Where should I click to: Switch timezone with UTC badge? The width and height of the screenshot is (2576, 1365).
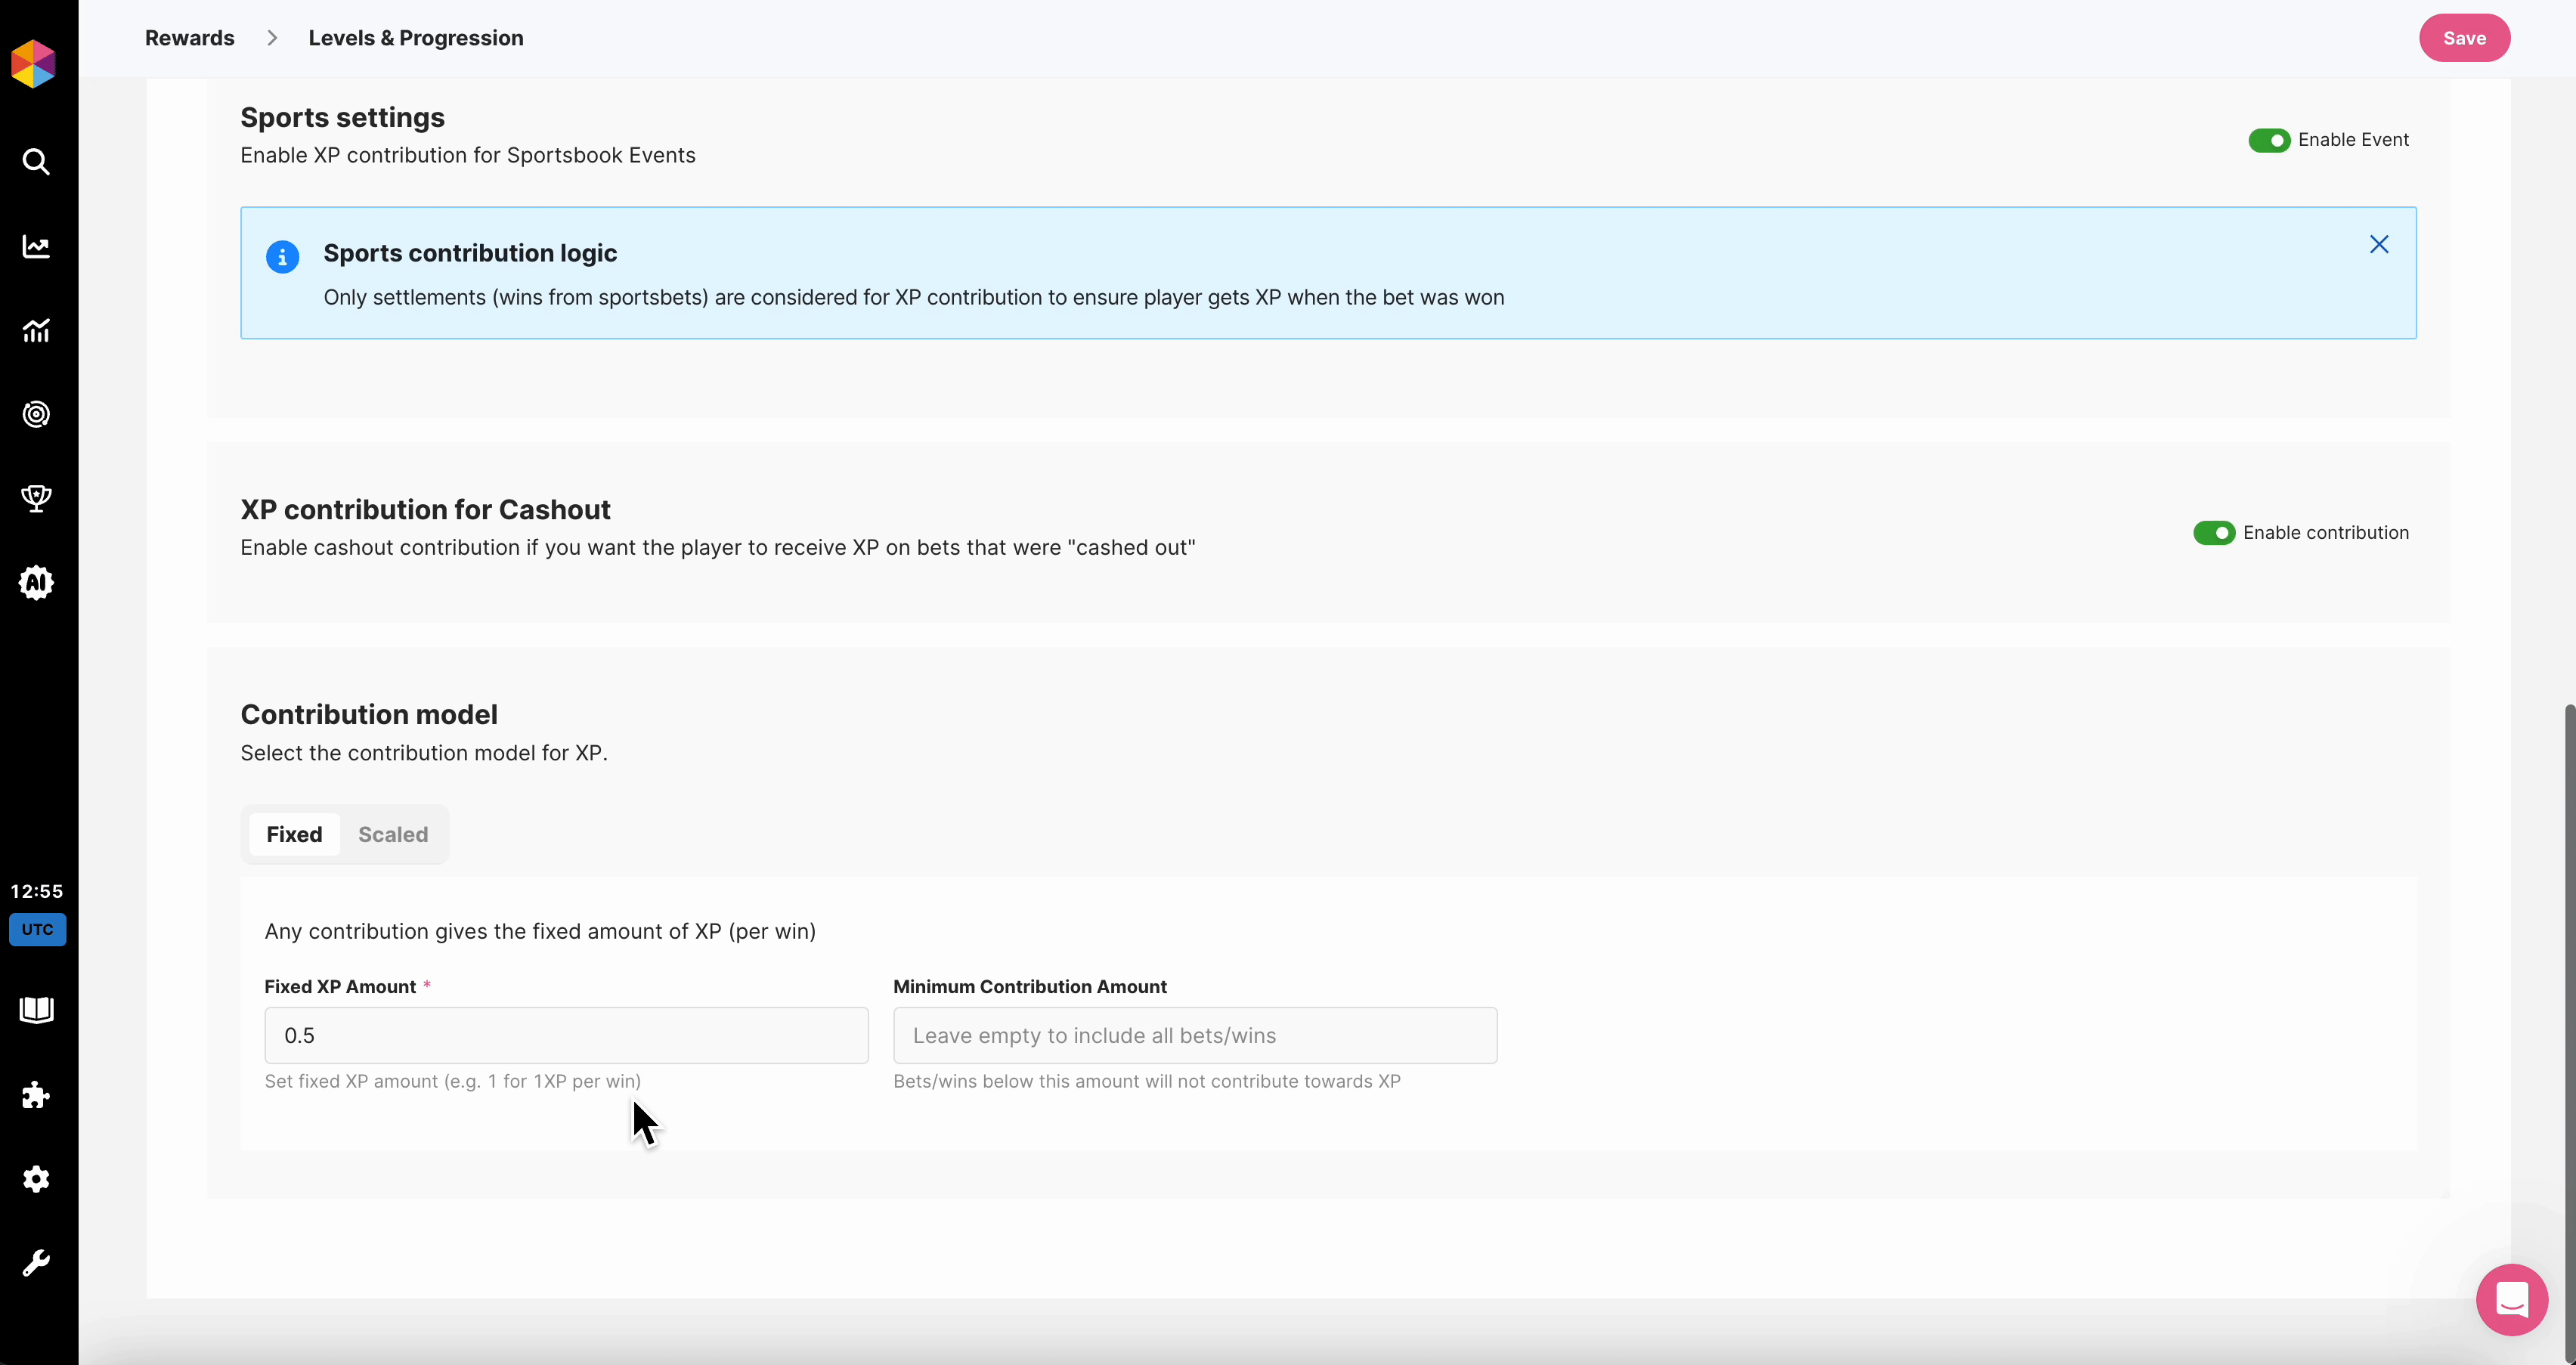[38, 929]
